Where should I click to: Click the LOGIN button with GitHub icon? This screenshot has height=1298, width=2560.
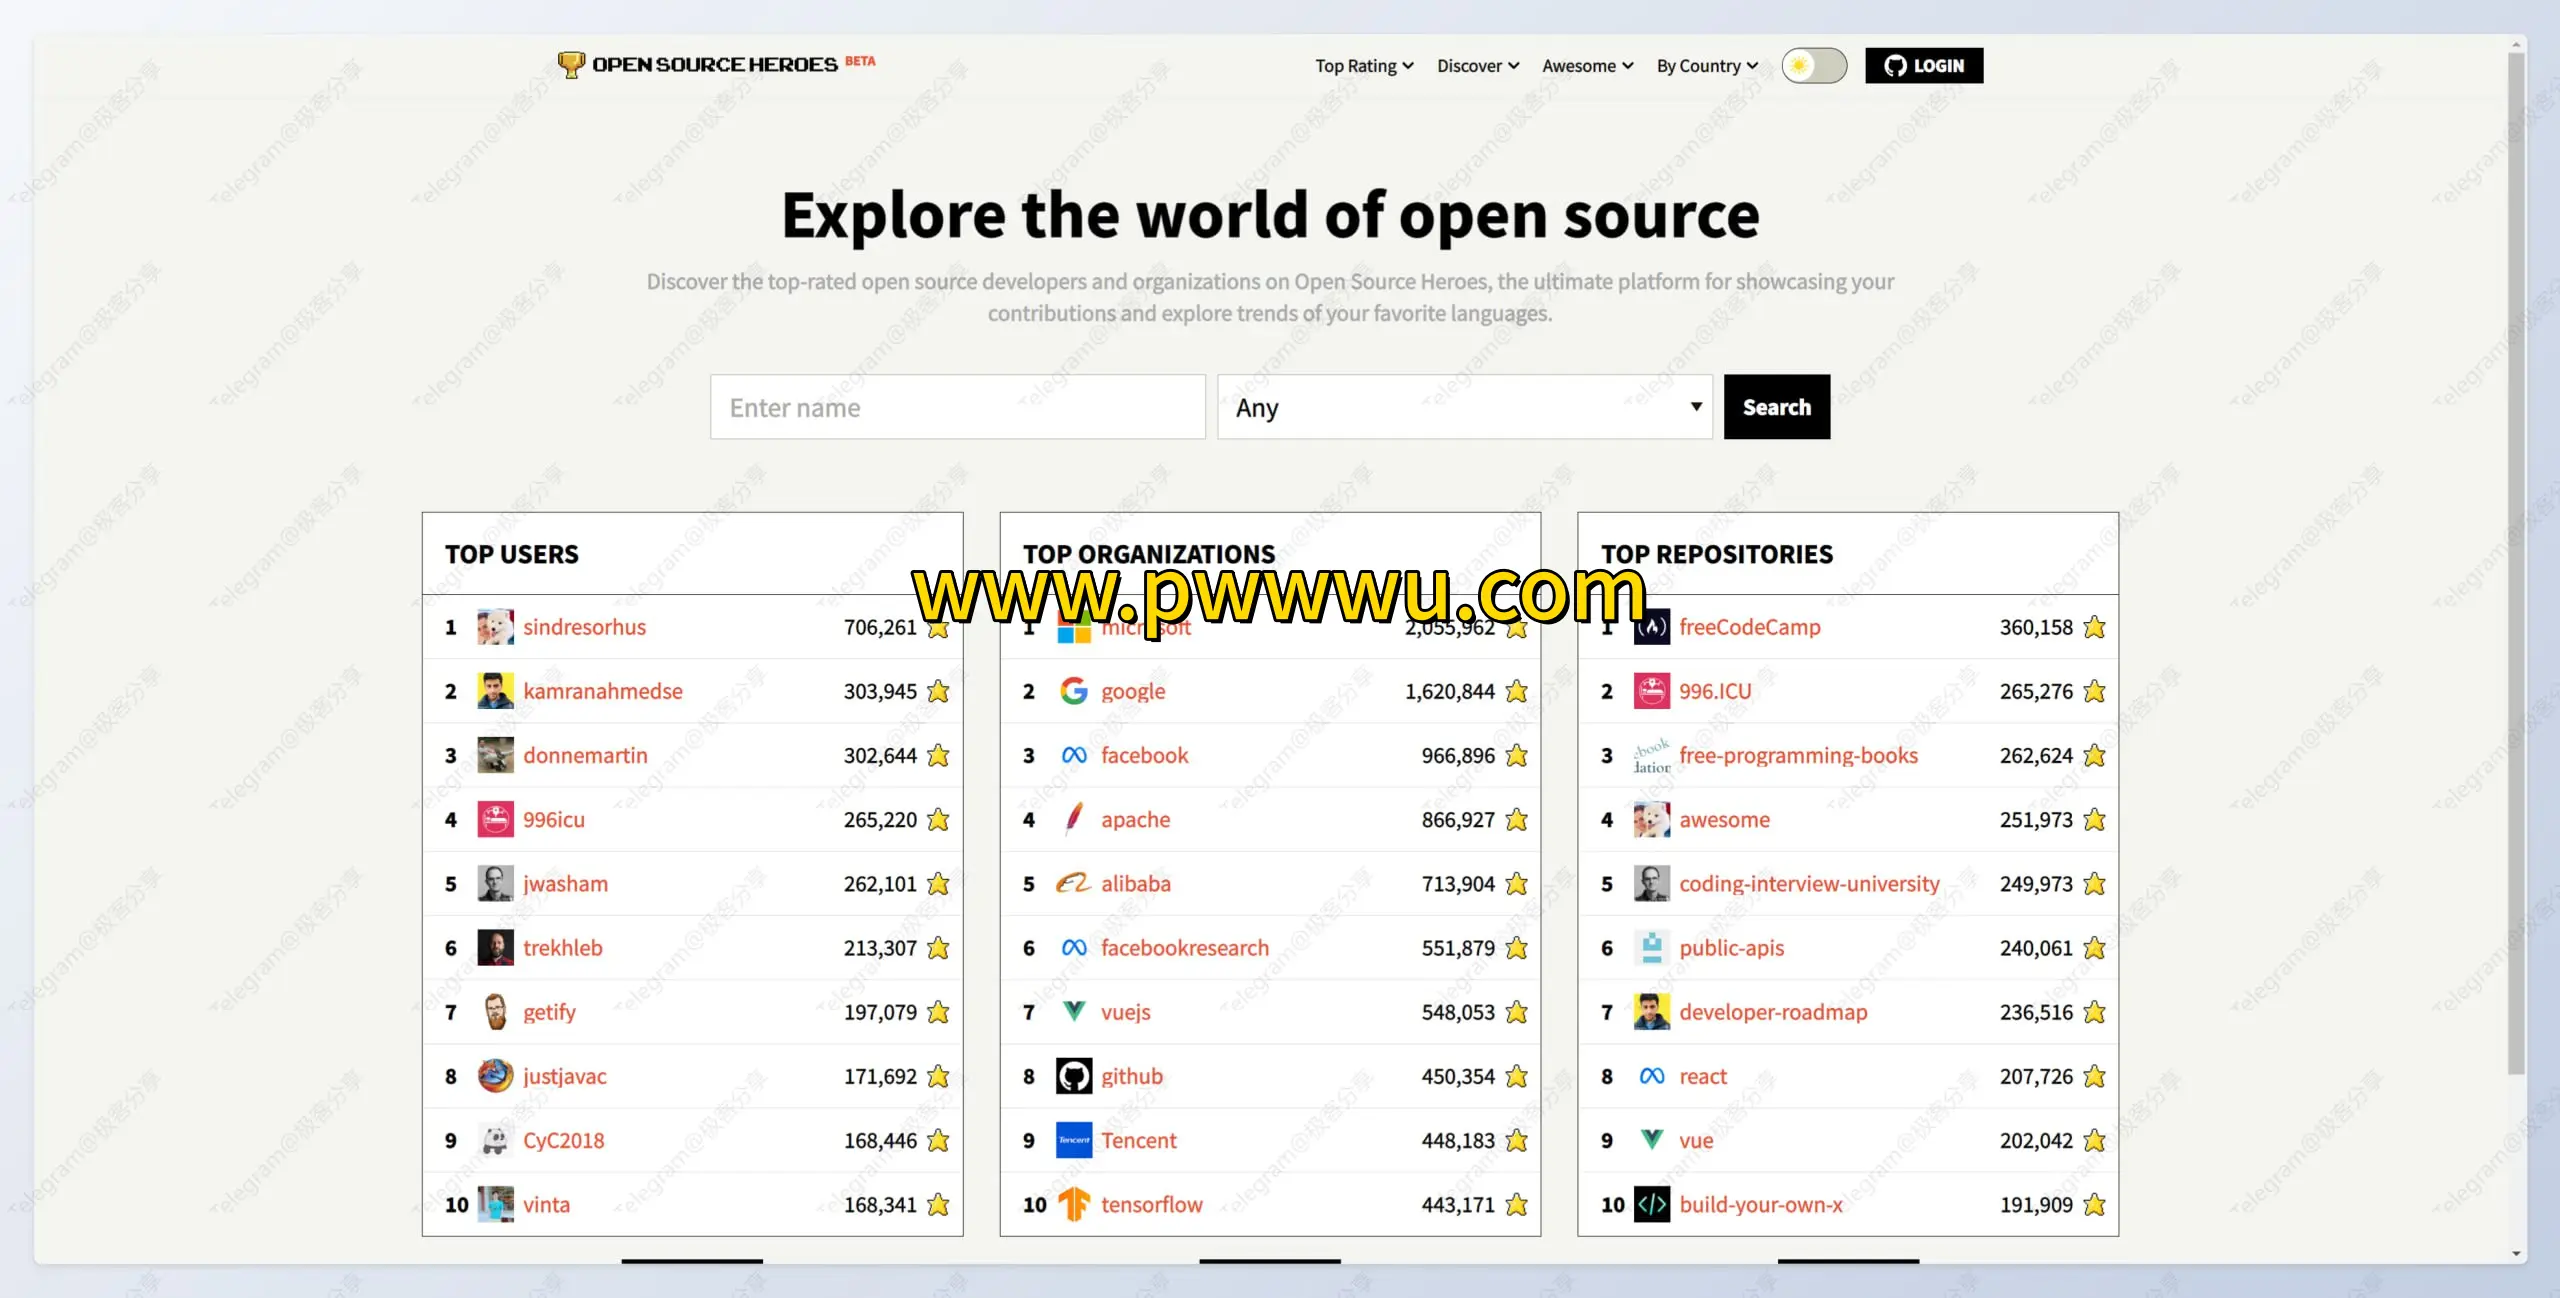(1923, 66)
